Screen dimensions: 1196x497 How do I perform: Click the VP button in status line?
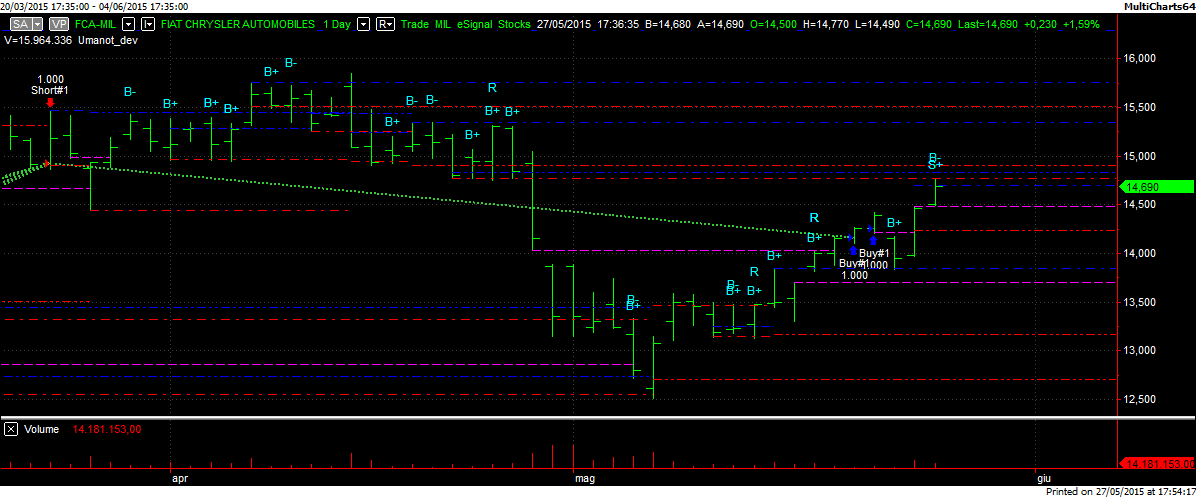59,23
